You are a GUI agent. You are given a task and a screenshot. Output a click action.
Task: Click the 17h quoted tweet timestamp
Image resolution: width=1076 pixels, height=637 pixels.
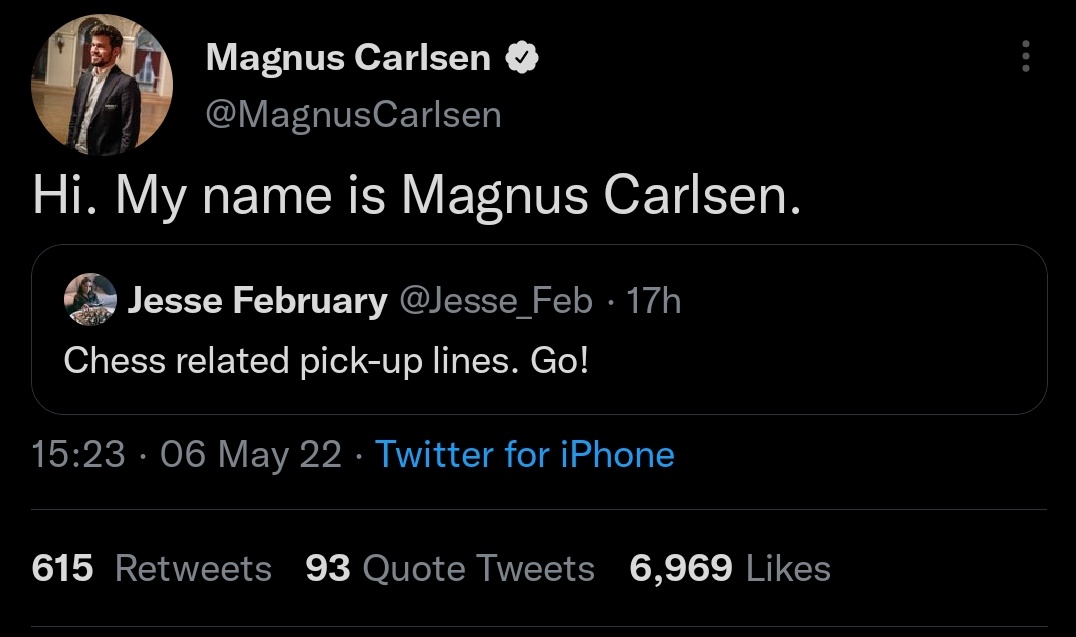coord(653,300)
